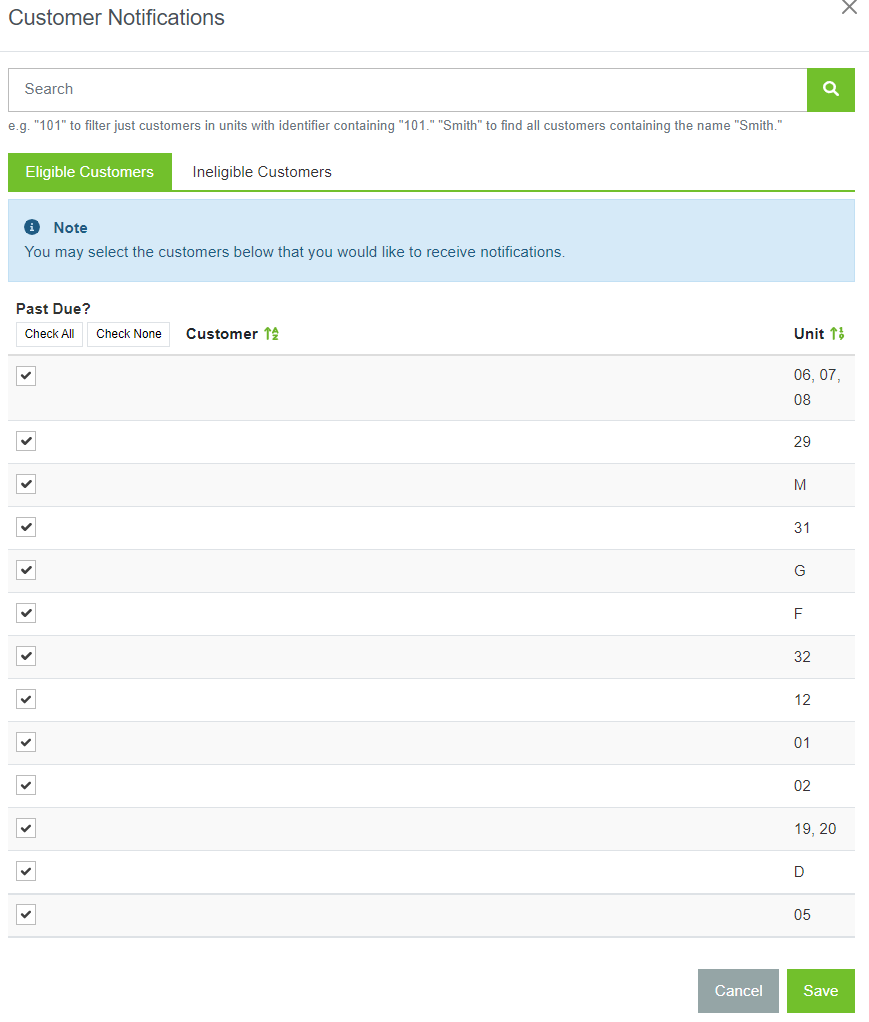Image resolution: width=869 pixels, height=1022 pixels.
Task: Toggle the checkbox for units 19, 20
Action: (x=26, y=828)
